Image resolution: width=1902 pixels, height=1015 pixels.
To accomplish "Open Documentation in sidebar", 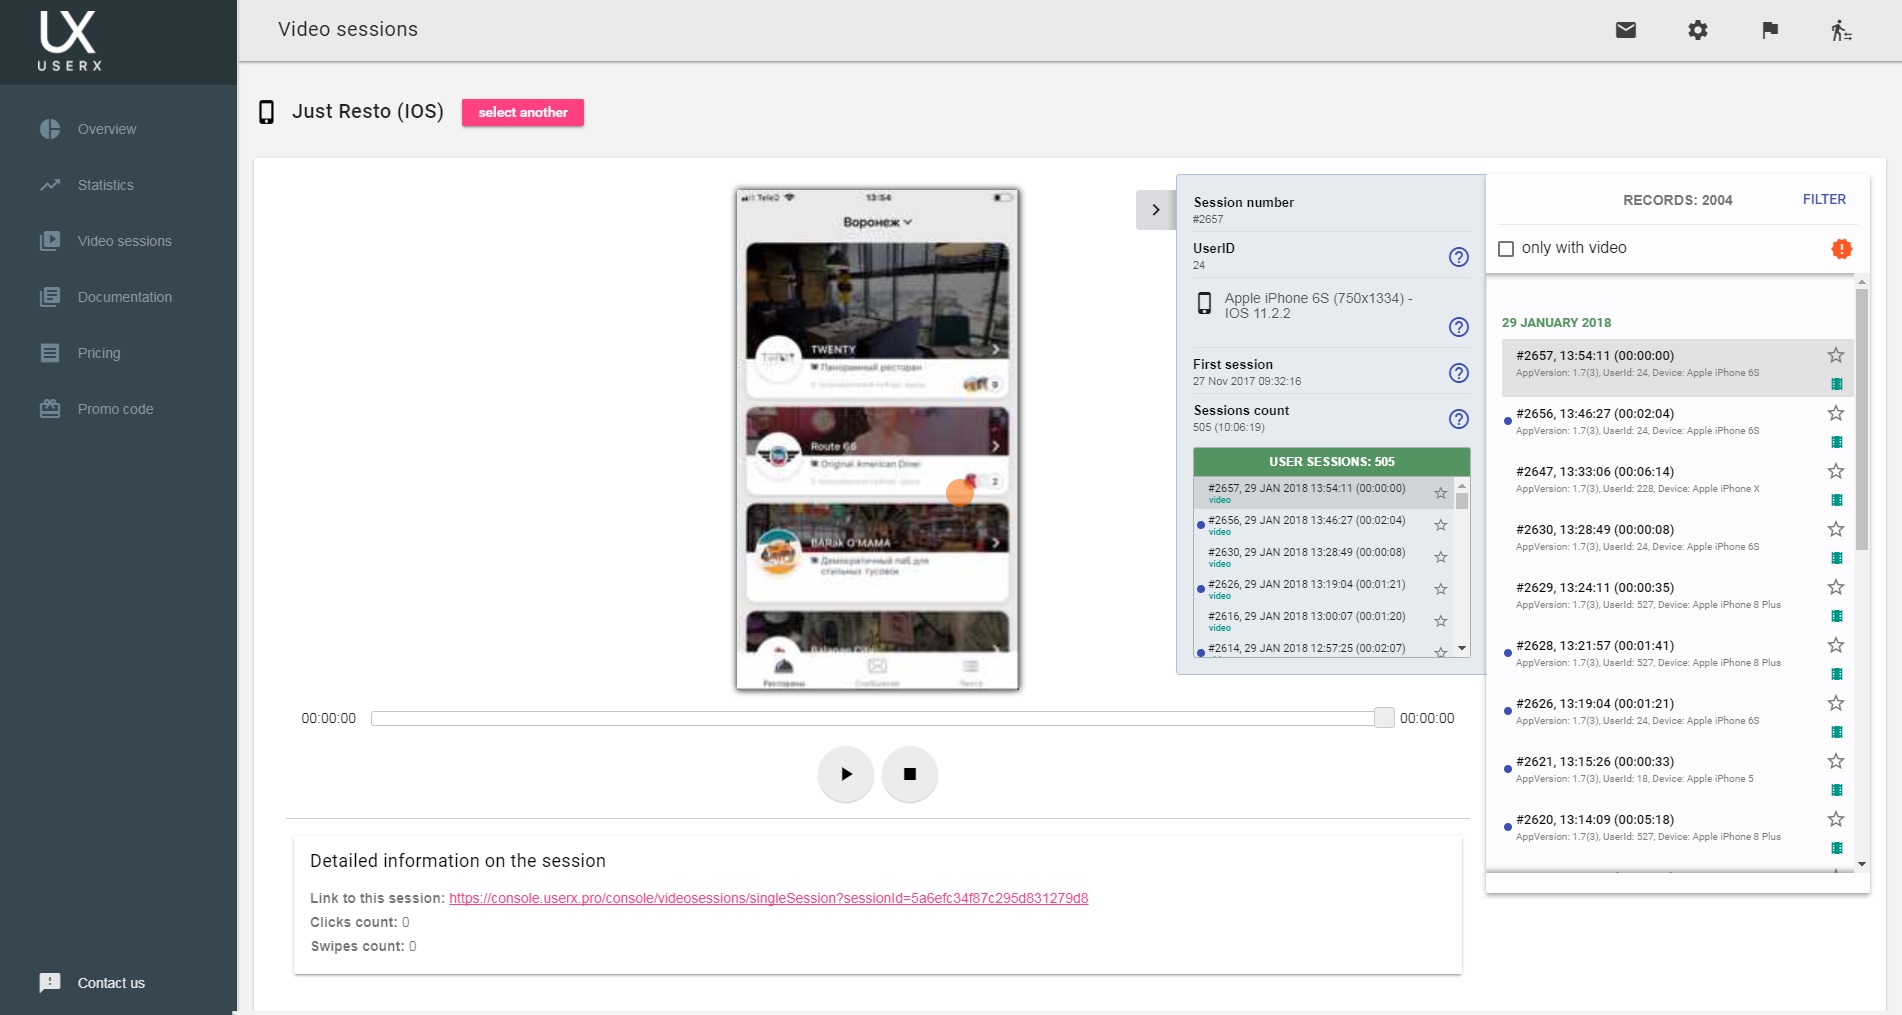I will click(125, 297).
